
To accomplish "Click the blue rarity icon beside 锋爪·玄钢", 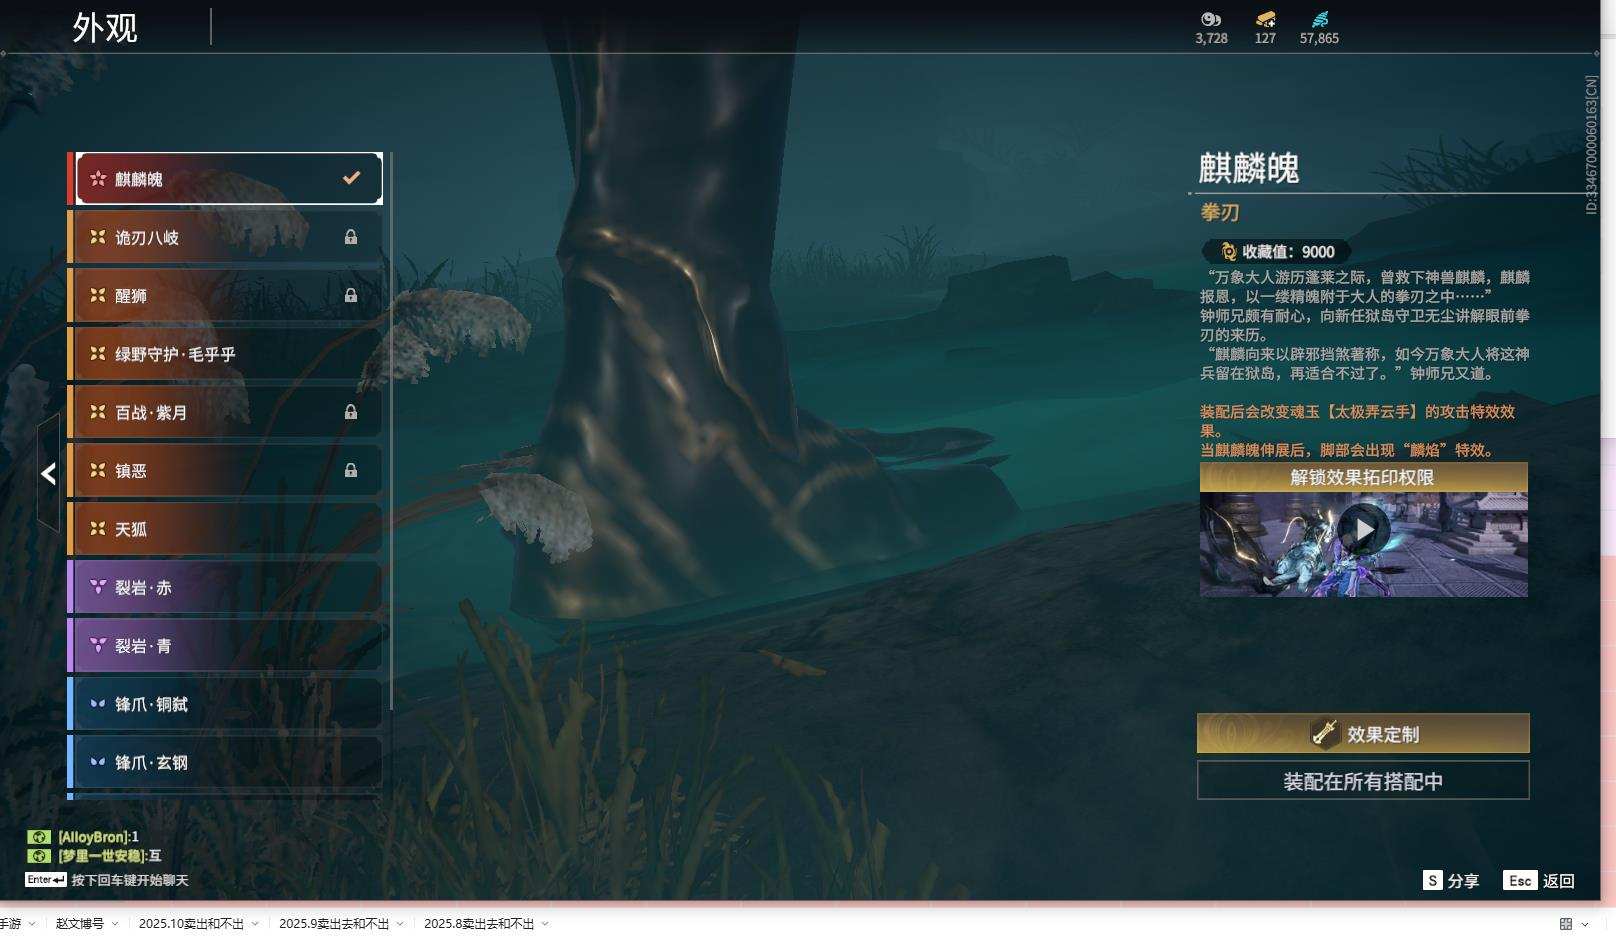I will click(x=98, y=762).
